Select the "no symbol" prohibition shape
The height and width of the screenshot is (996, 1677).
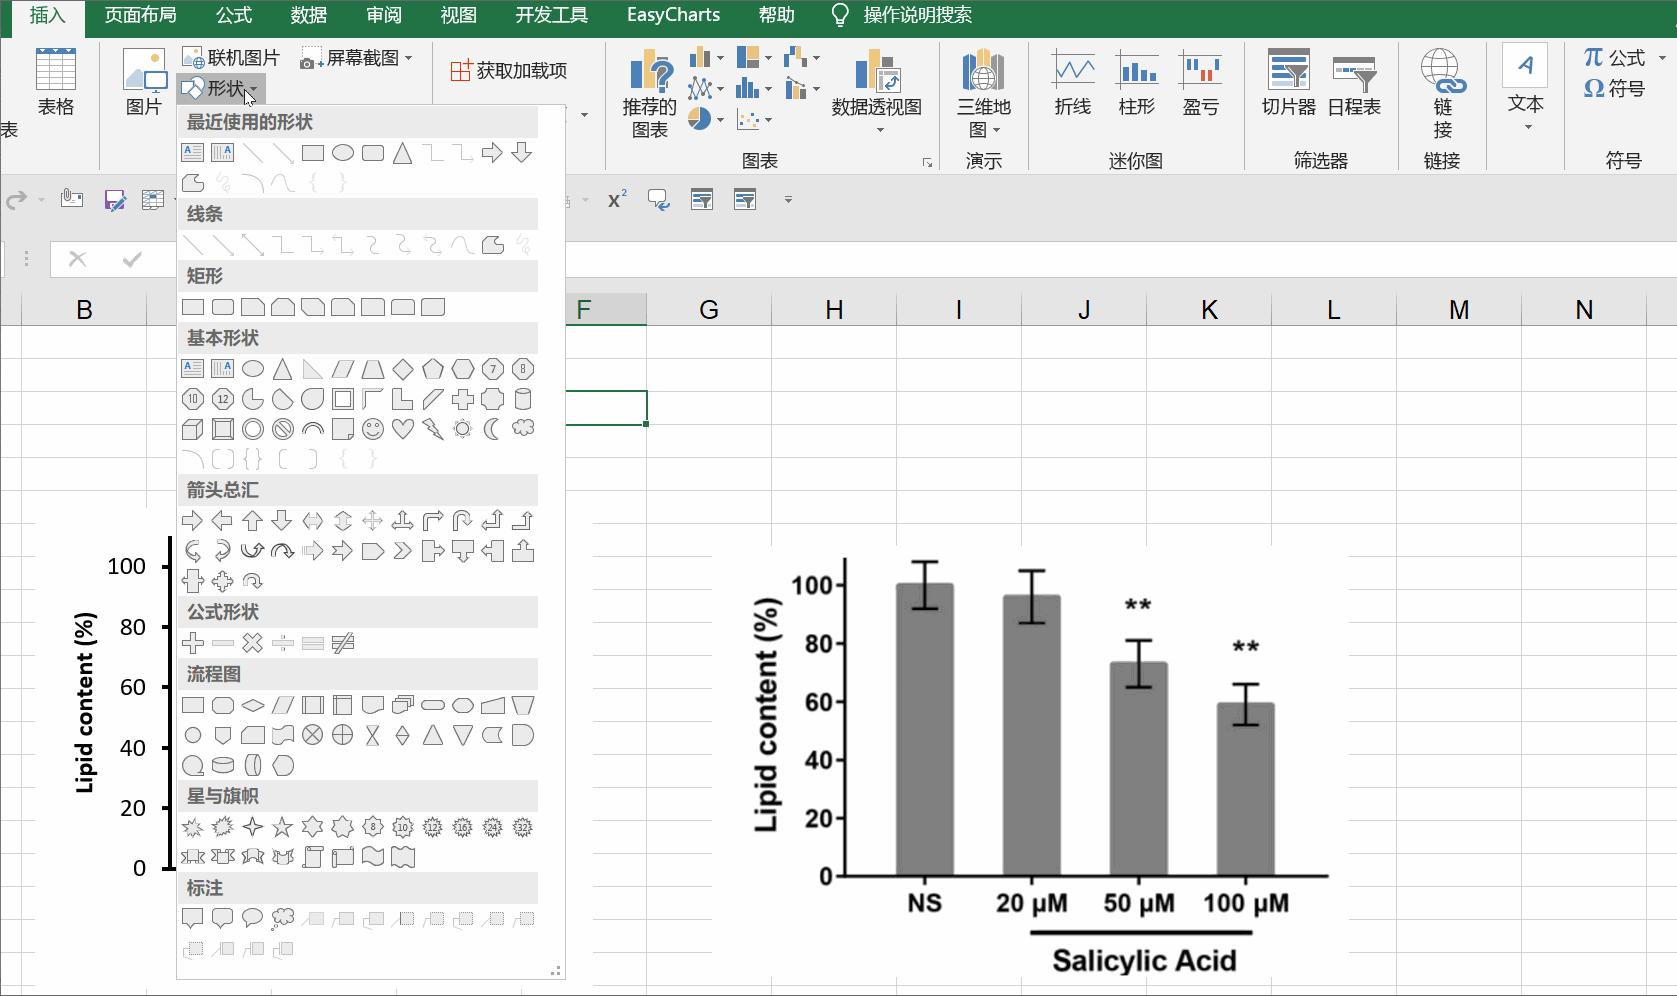coord(283,429)
